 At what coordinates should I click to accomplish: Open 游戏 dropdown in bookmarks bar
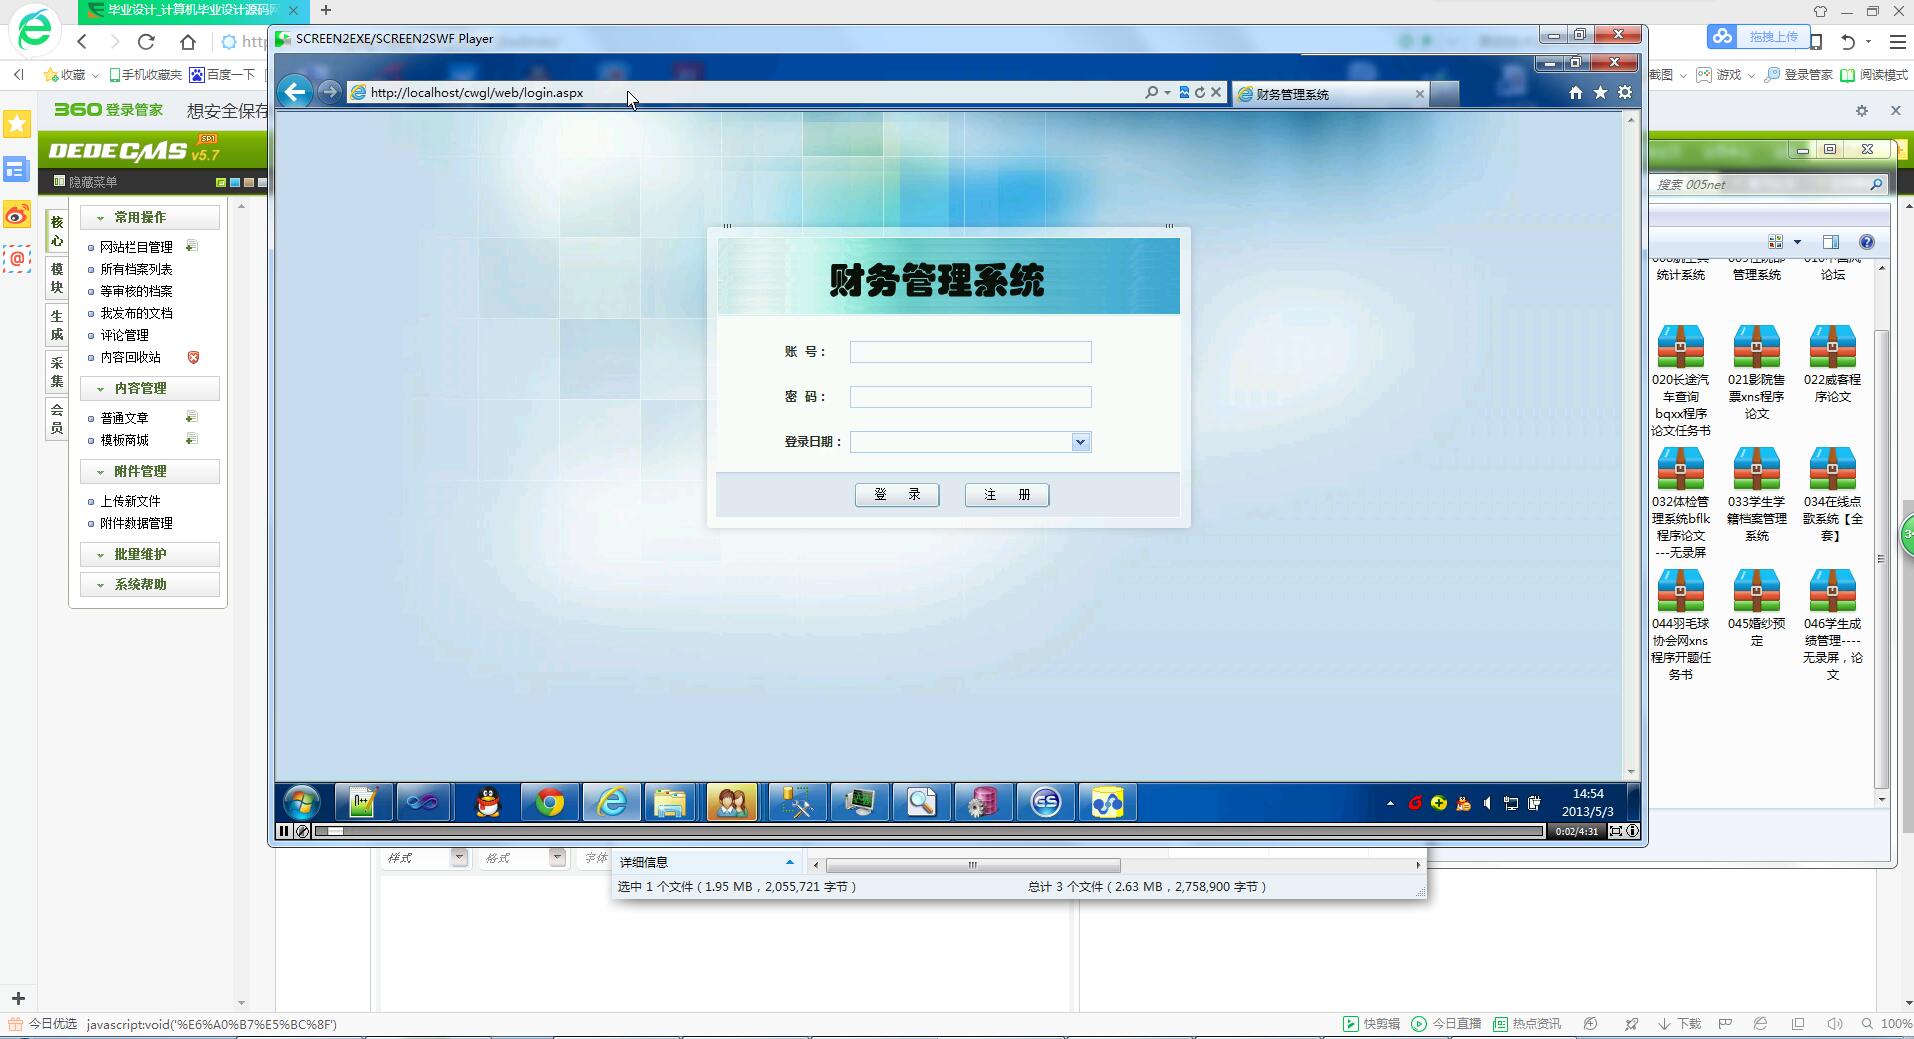click(x=1726, y=75)
